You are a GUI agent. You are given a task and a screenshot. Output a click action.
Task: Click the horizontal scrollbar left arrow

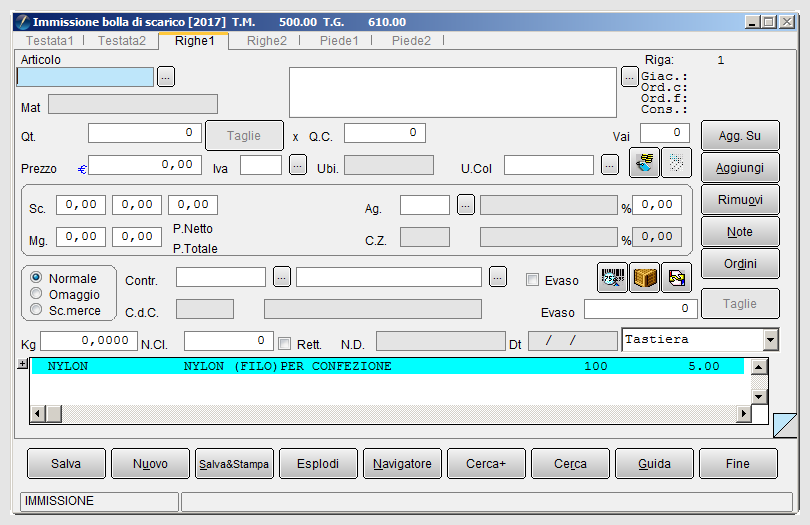coord(37,413)
